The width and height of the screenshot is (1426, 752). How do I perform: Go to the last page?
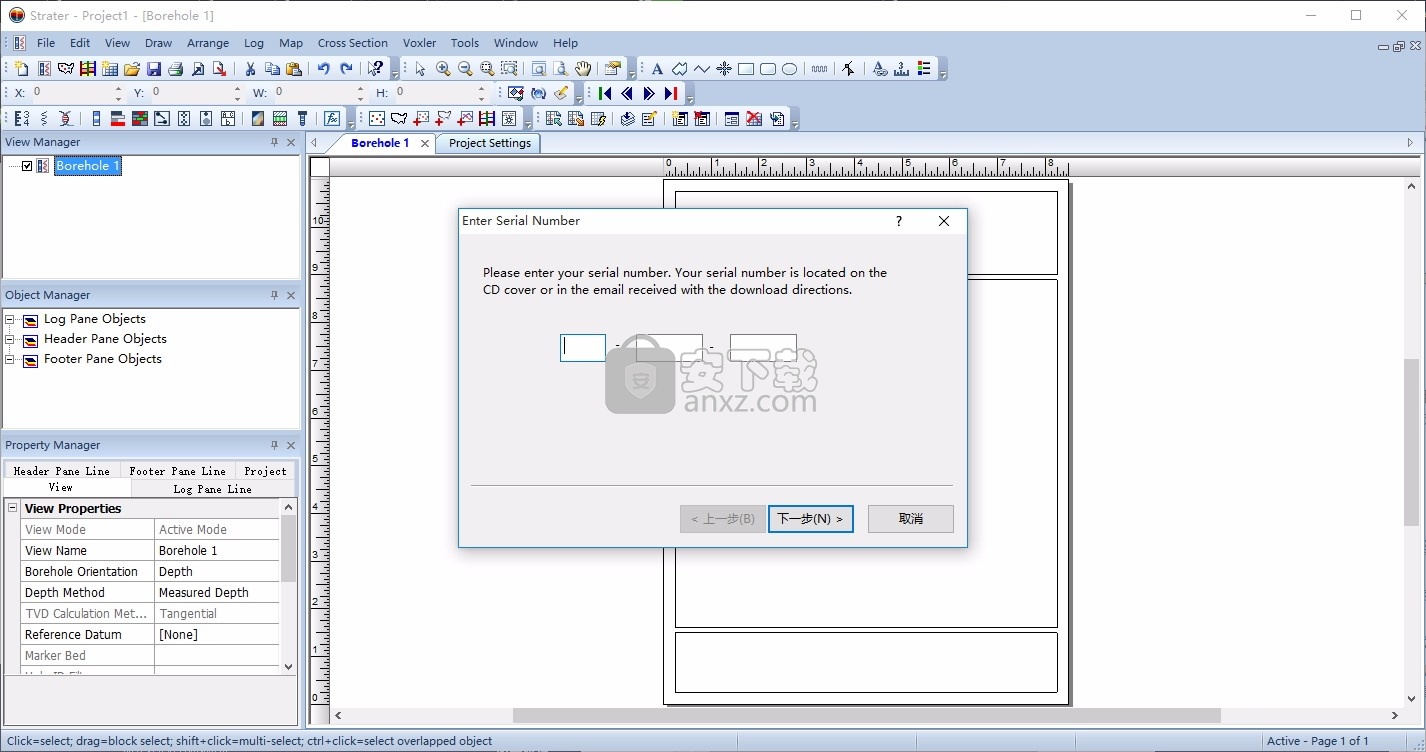[671, 93]
